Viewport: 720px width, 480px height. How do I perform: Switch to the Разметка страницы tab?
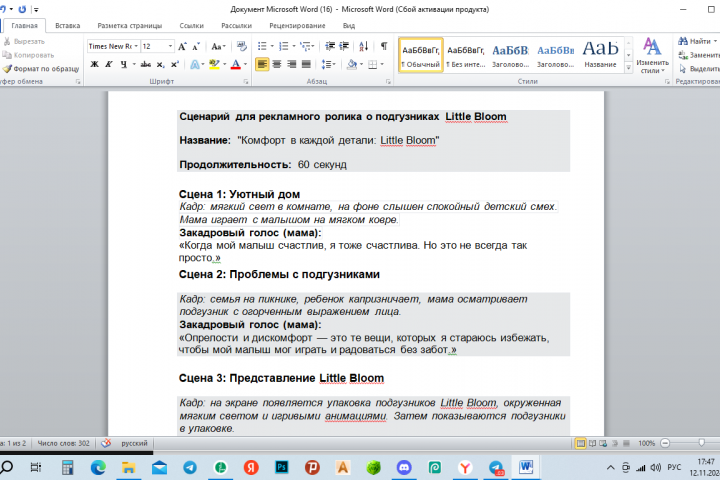(129, 26)
